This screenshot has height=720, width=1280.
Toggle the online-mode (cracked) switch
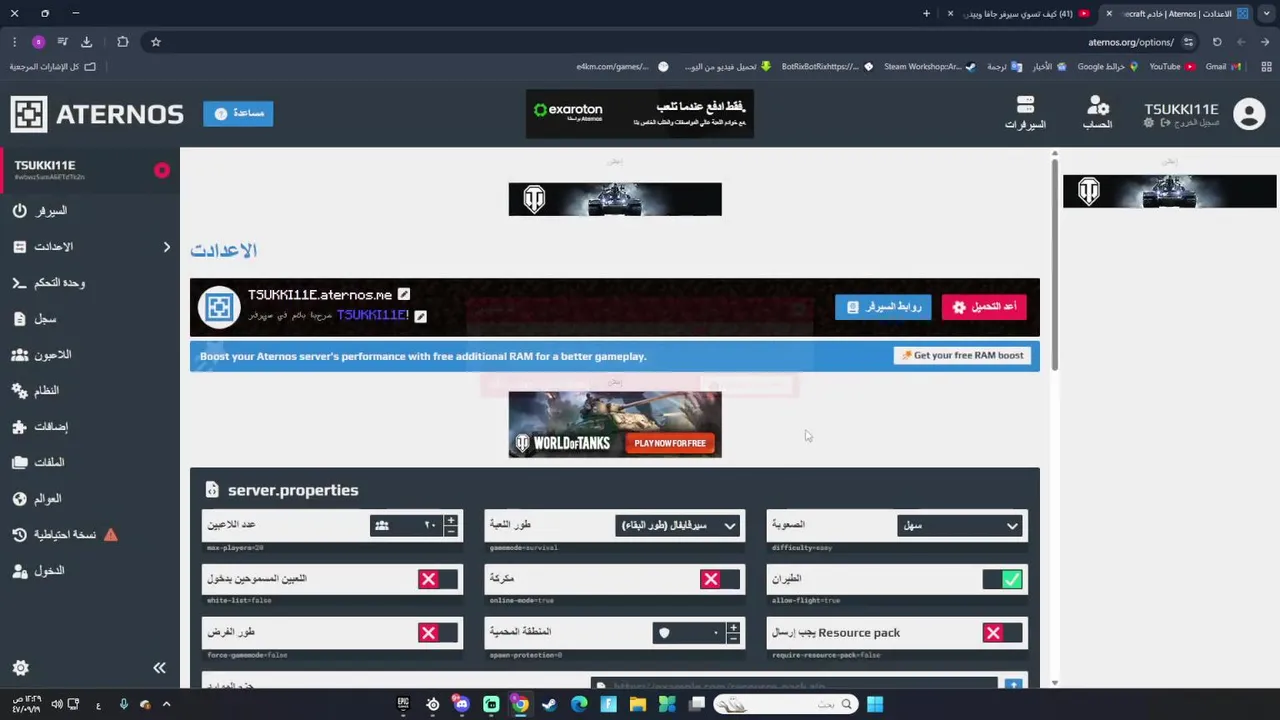720,579
